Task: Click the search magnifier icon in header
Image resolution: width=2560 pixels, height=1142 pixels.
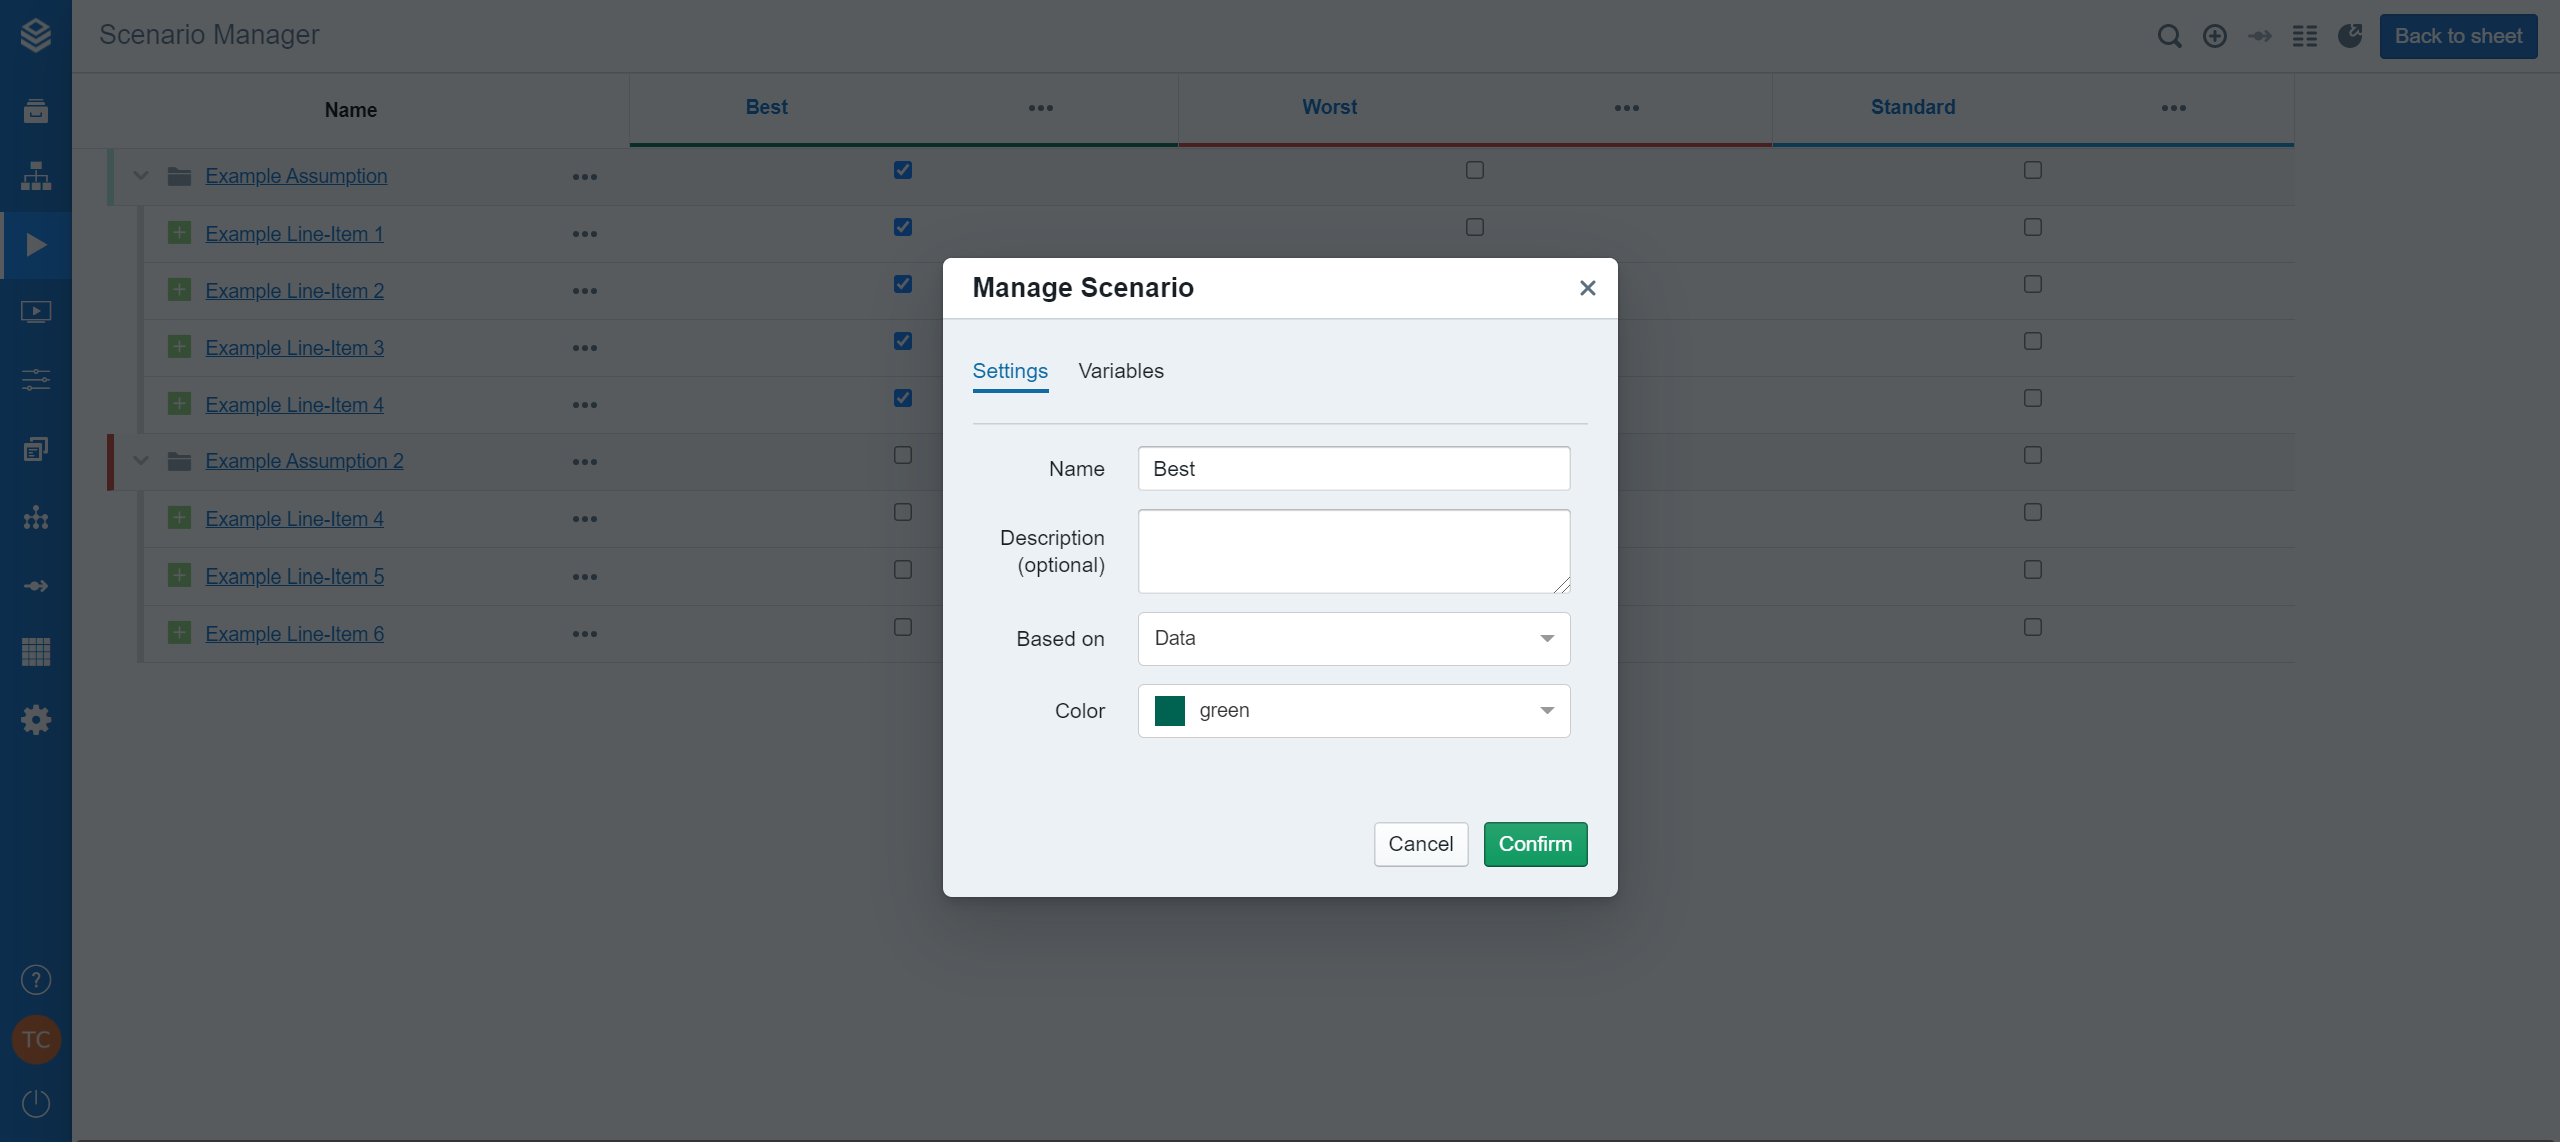Action: 2169,37
